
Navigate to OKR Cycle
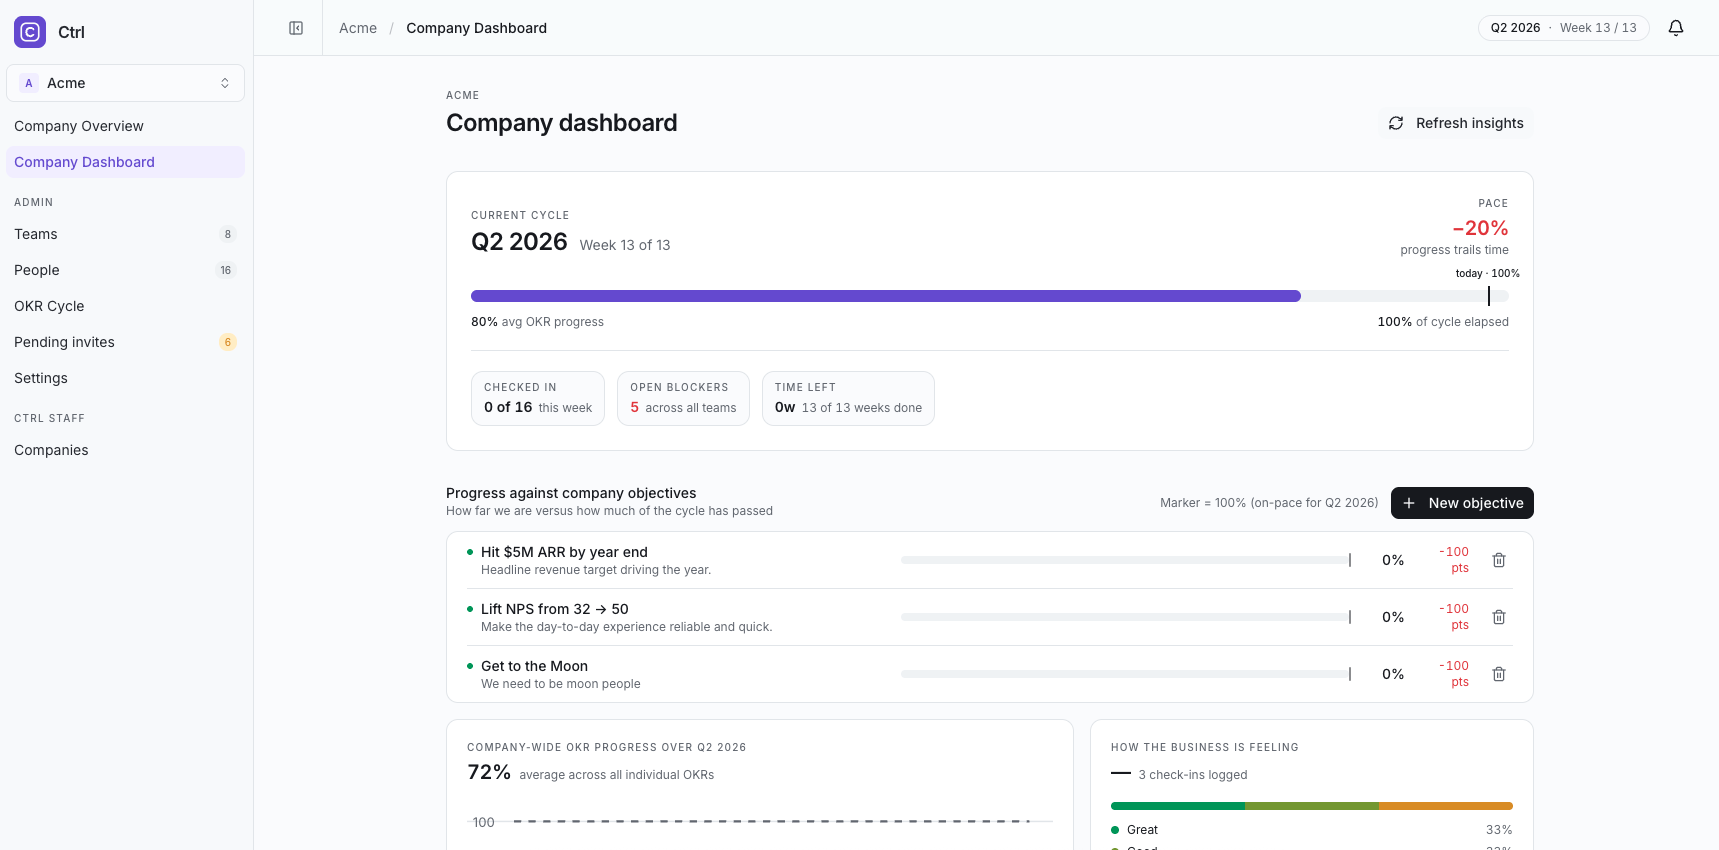pos(125,306)
